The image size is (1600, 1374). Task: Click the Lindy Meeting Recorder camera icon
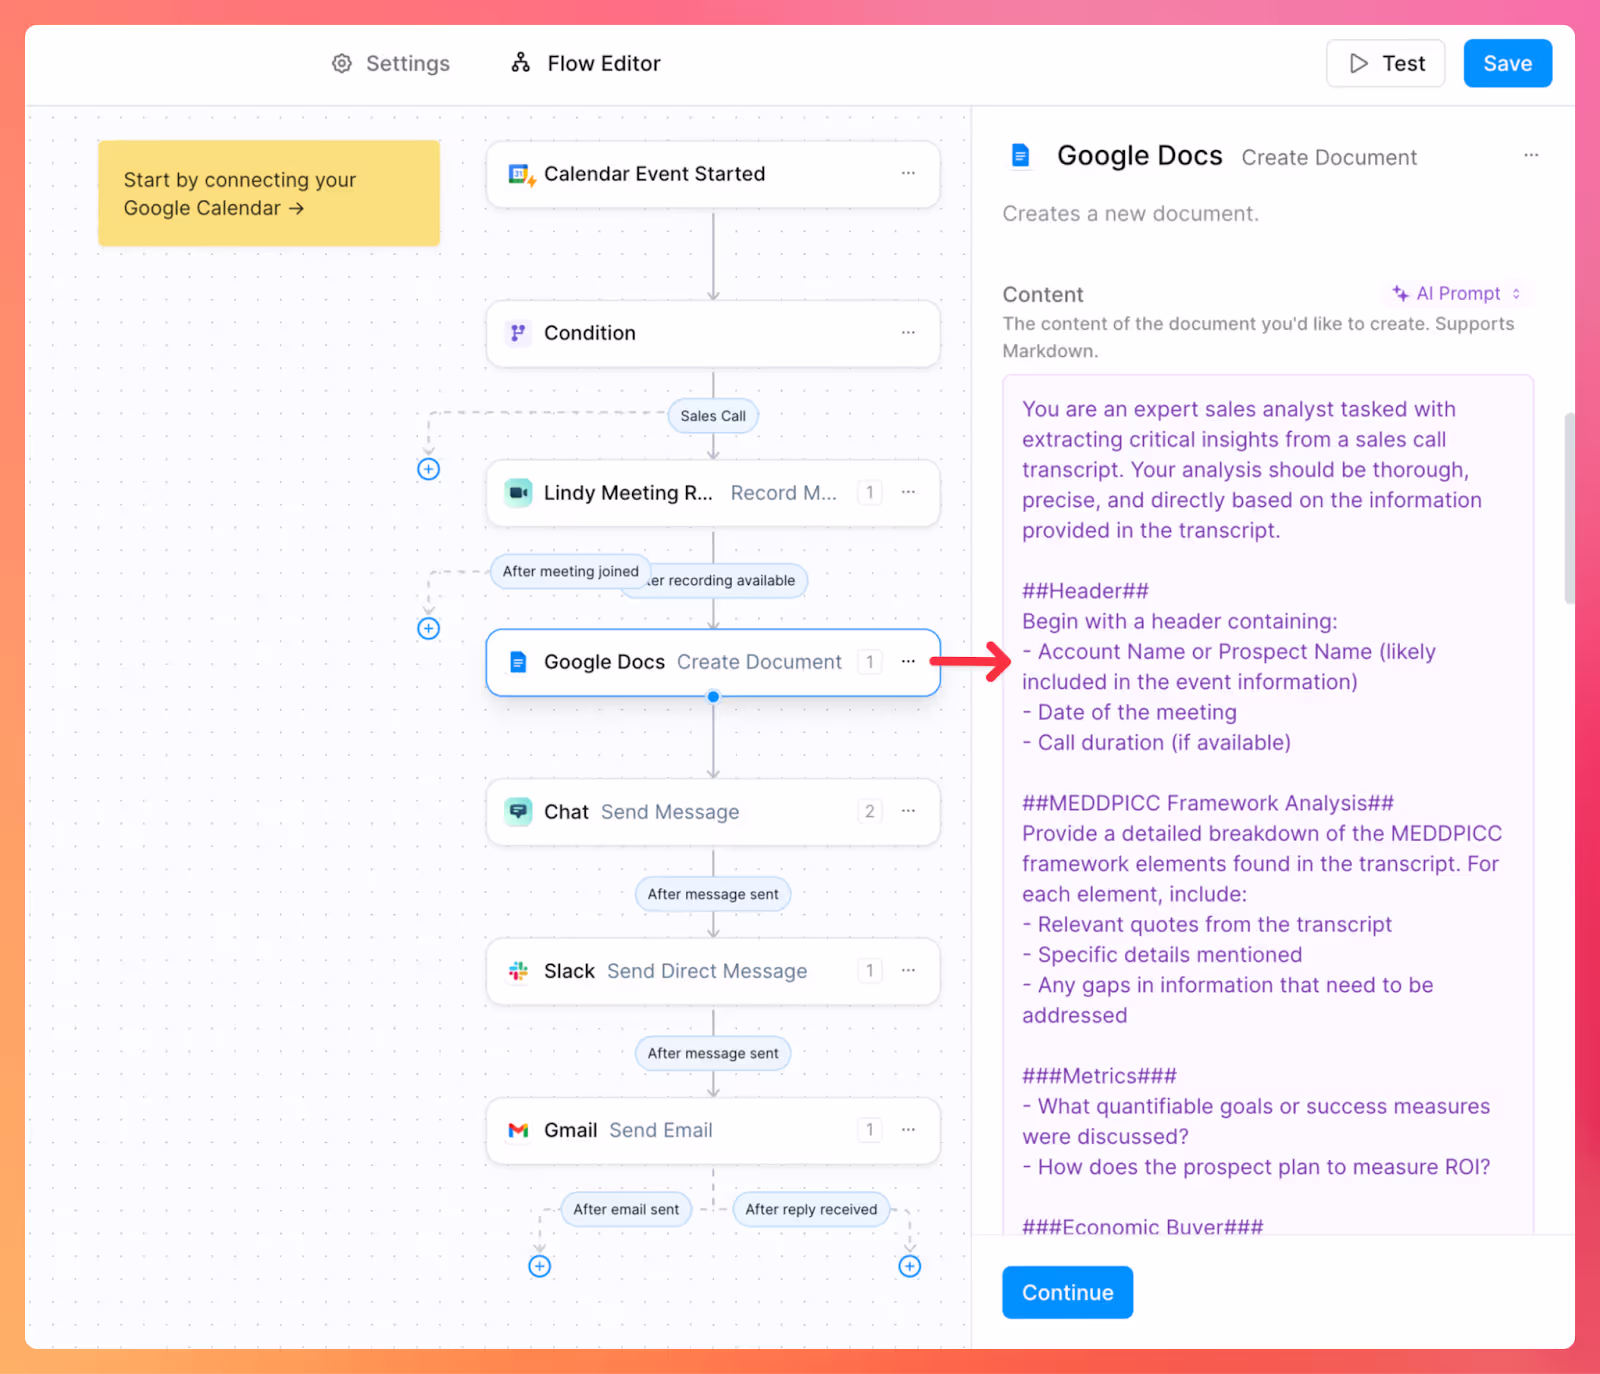coord(518,492)
